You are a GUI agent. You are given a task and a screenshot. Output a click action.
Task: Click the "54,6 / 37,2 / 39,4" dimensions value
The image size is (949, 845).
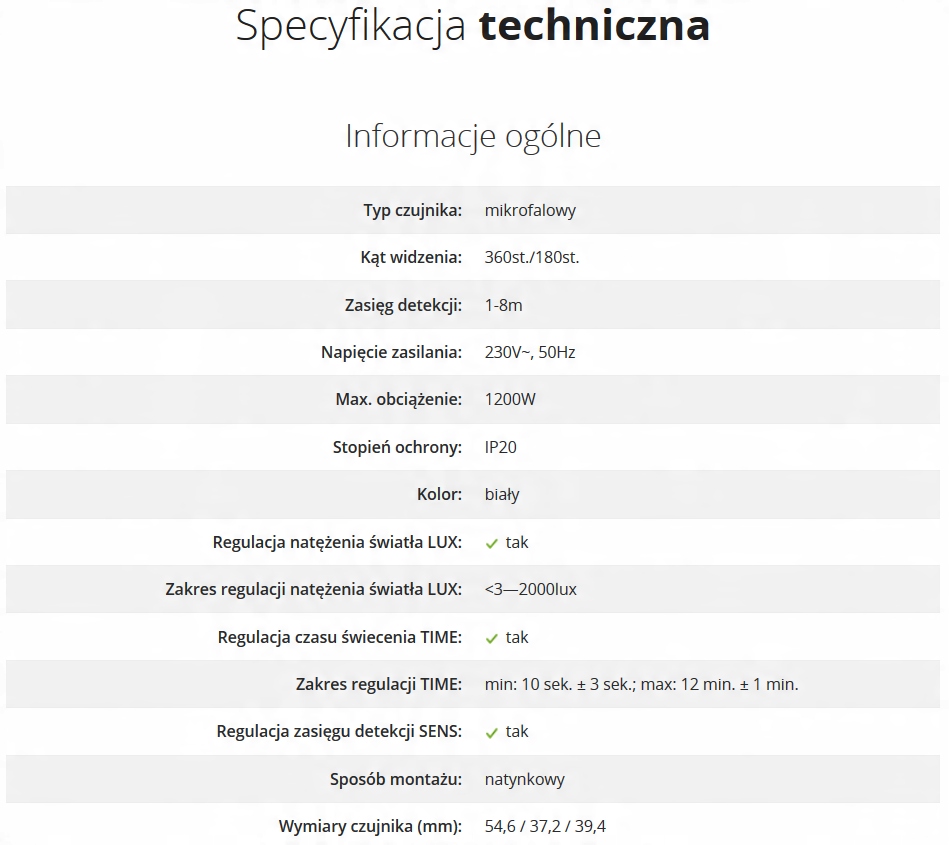click(x=545, y=826)
